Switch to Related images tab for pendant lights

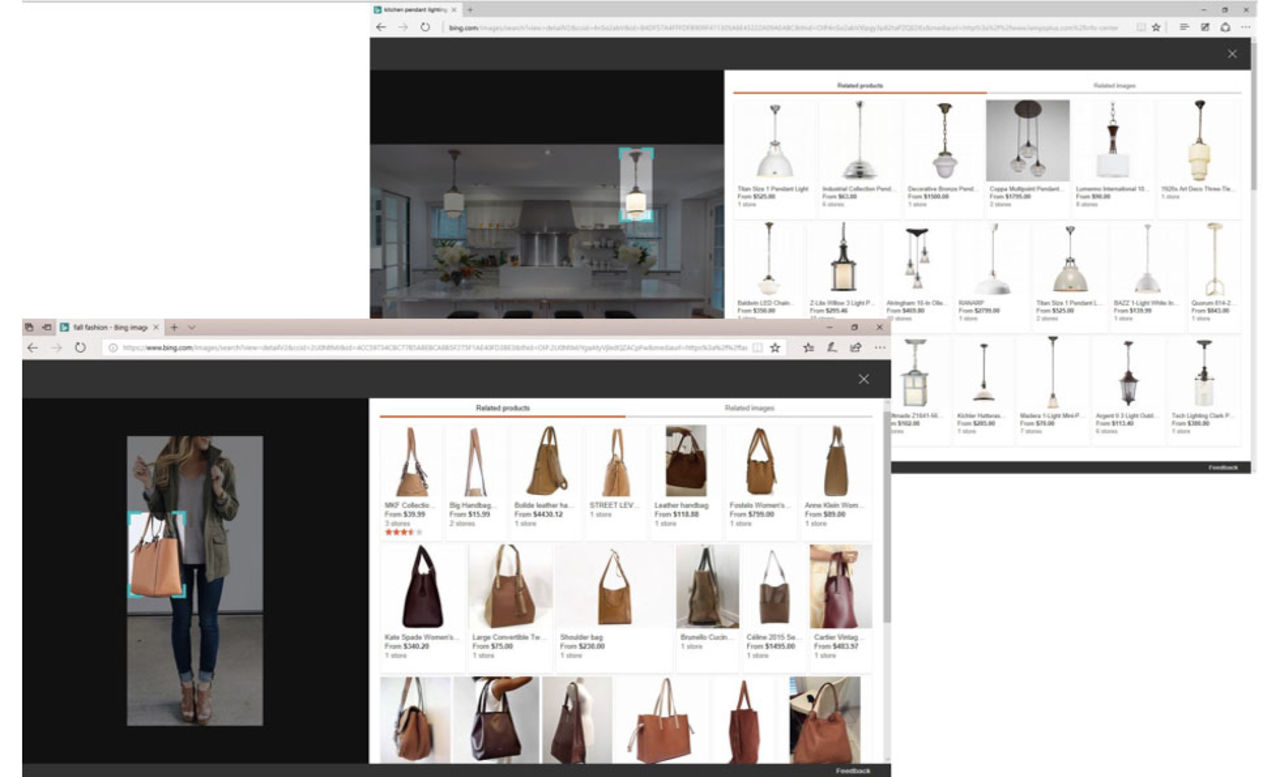tap(1114, 86)
